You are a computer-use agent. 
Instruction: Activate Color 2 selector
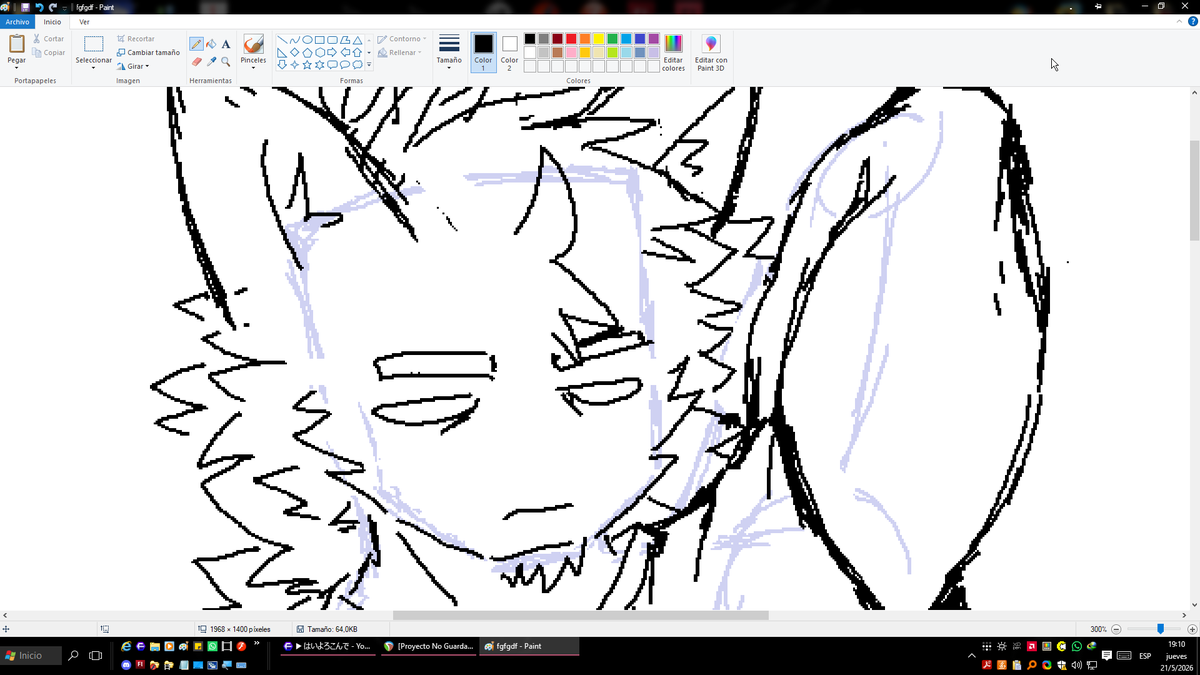coord(509,52)
